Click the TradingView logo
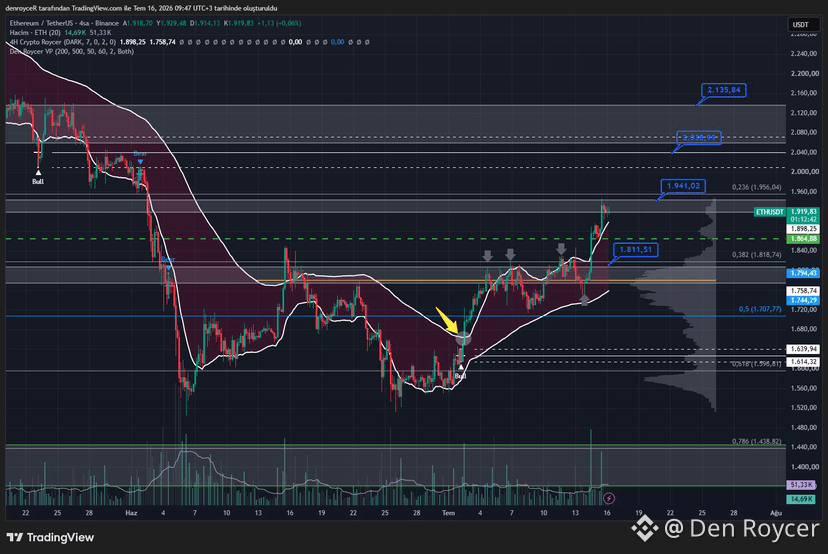 click(x=50, y=538)
